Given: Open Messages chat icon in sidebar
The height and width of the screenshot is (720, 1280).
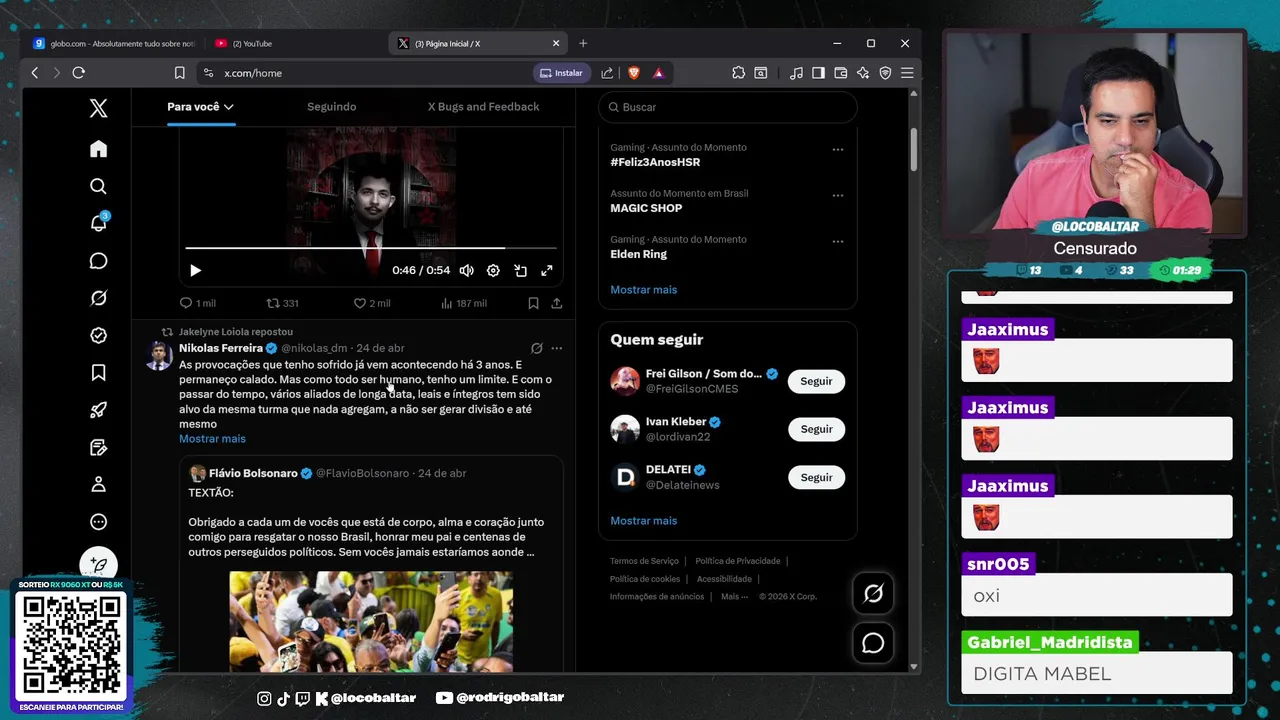Looking at the screenshot, I should (x=98, y=261).
